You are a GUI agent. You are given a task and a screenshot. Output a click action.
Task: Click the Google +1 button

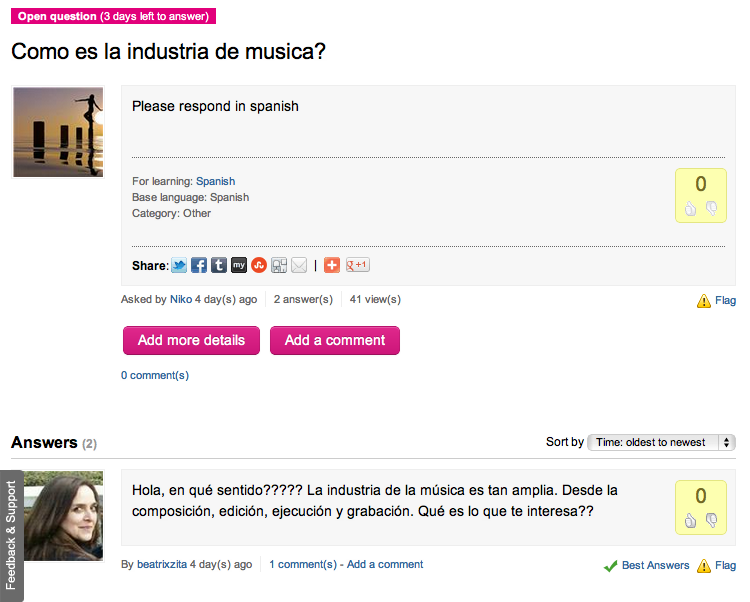tap(358, 265)
